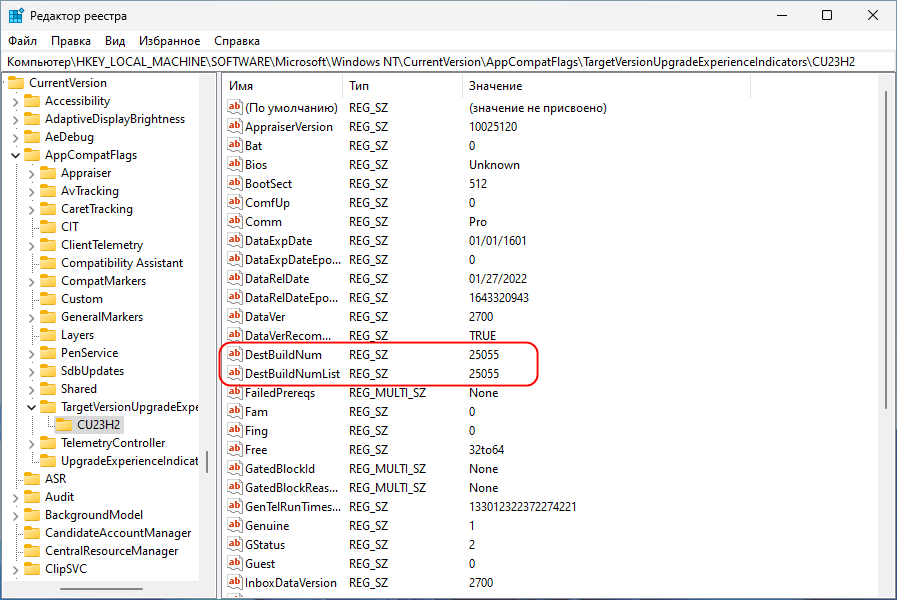Click the ClipSVC folder icon

pyautogui.click(x=32, y=569)
